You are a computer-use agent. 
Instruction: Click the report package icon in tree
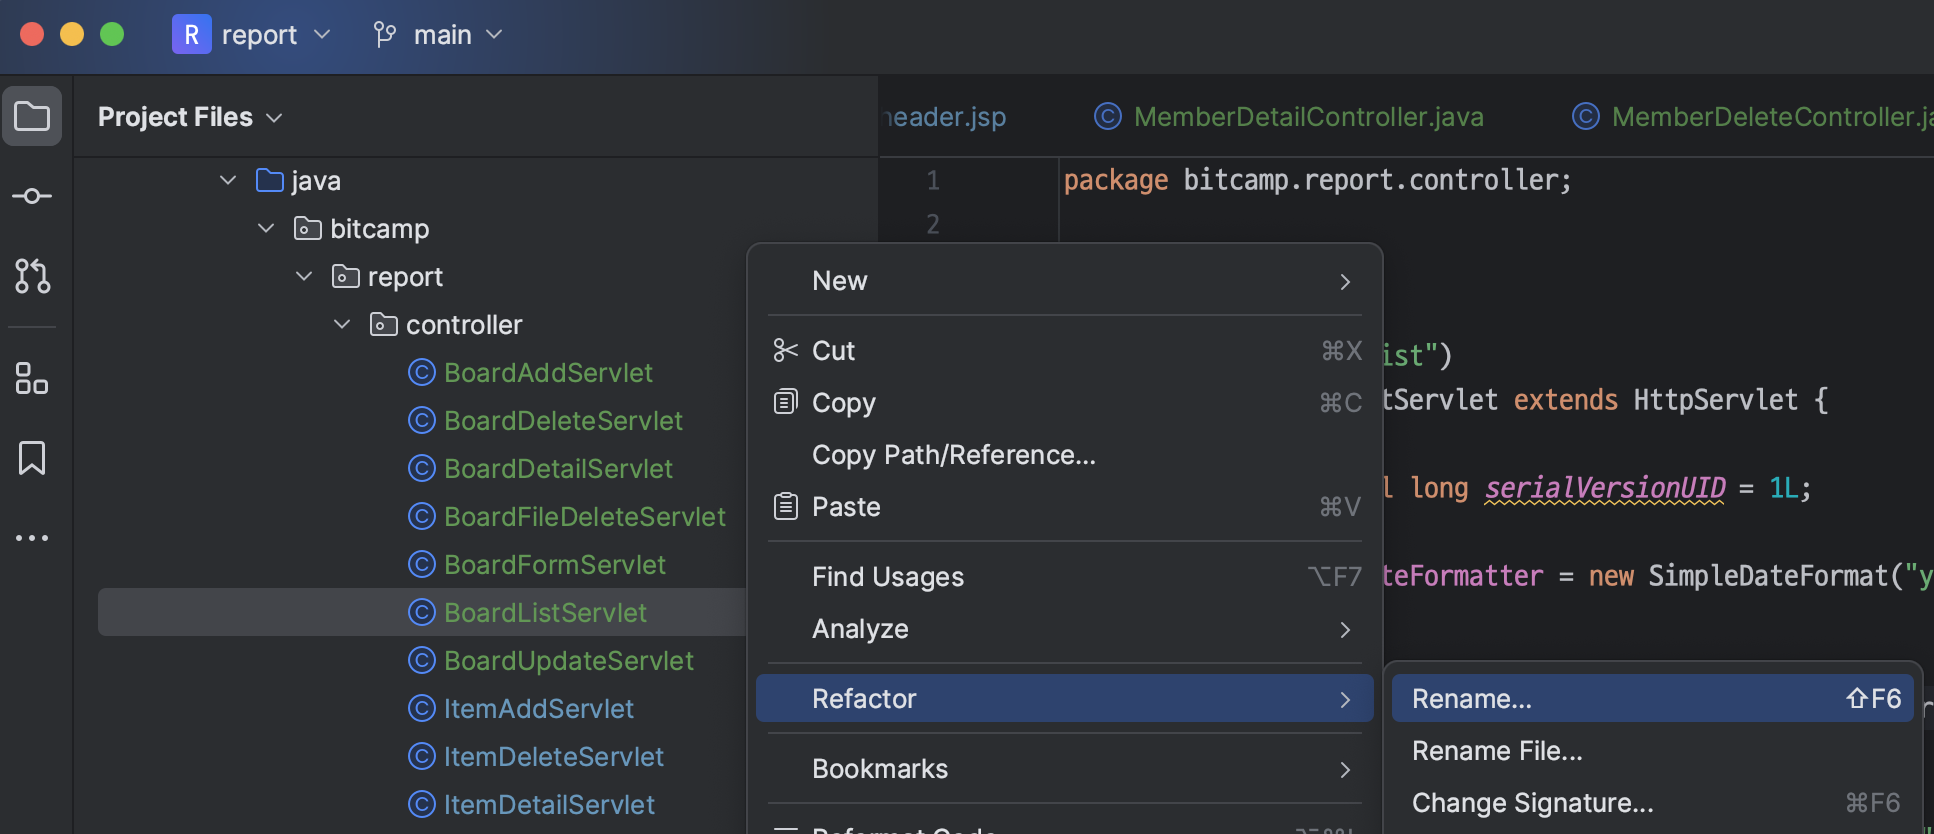(346, 276)
